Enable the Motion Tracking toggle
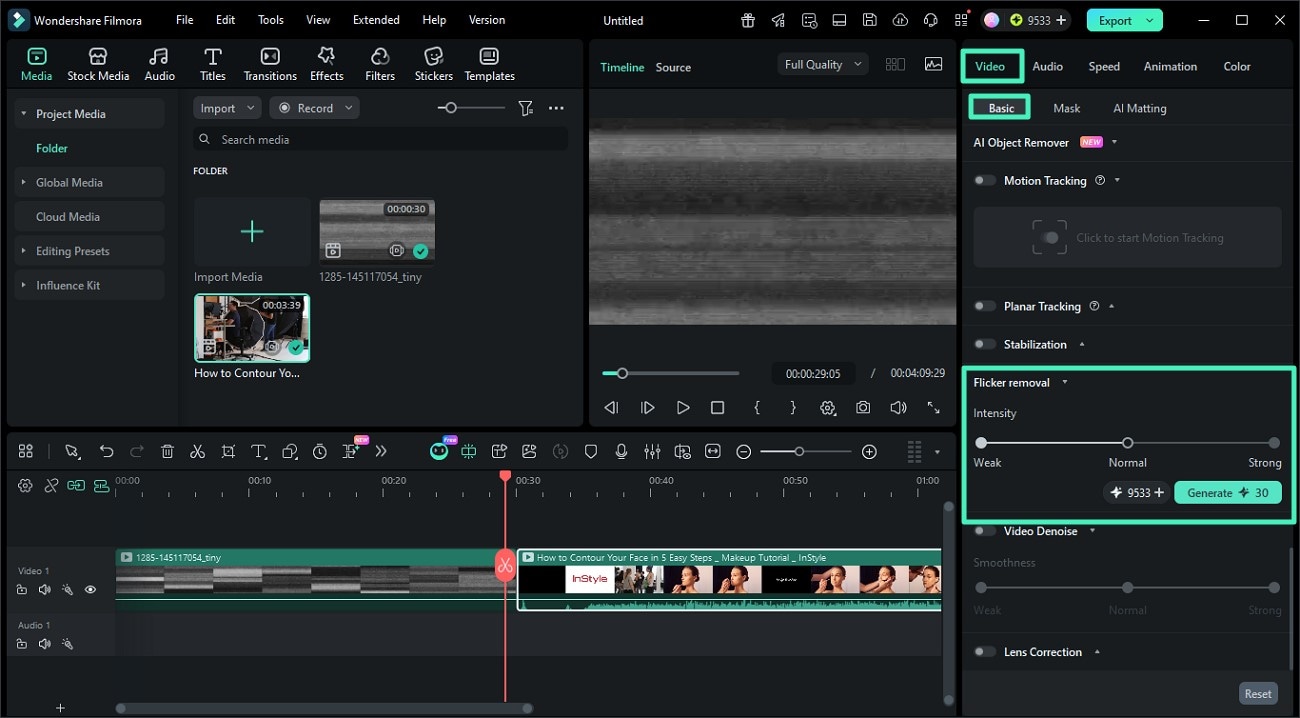 click(985, 181)
